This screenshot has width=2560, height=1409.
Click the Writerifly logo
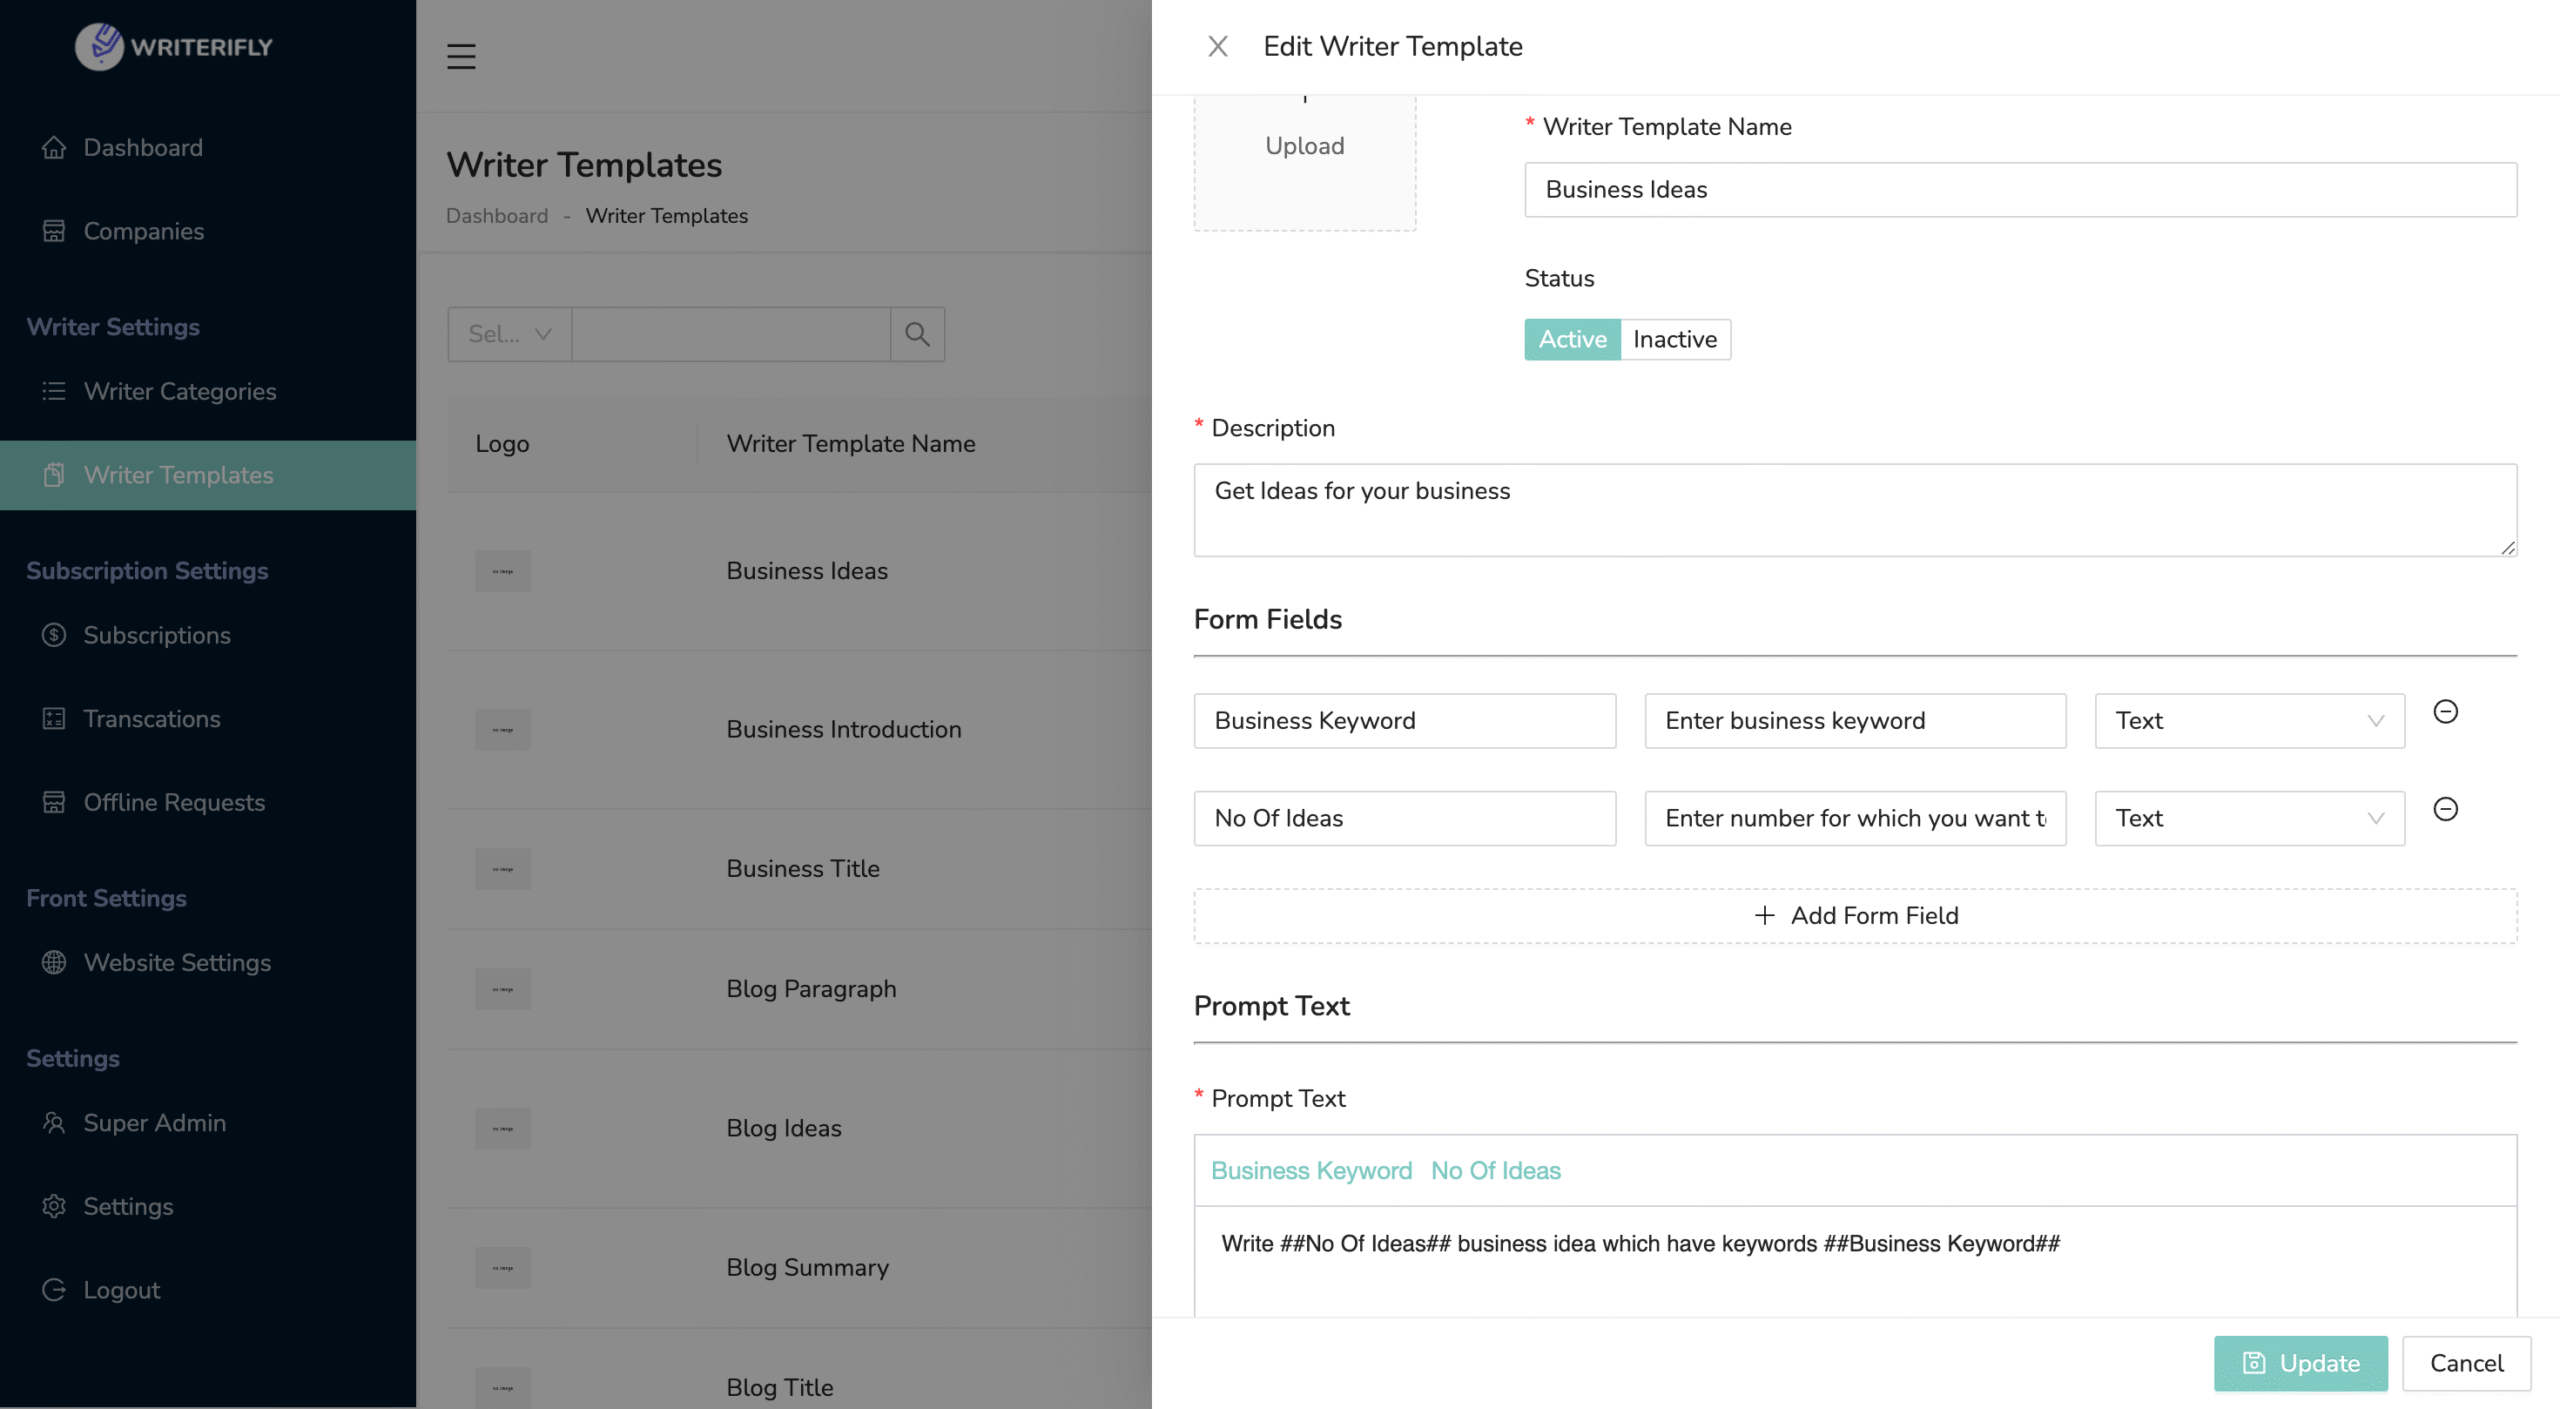[174, 46]
